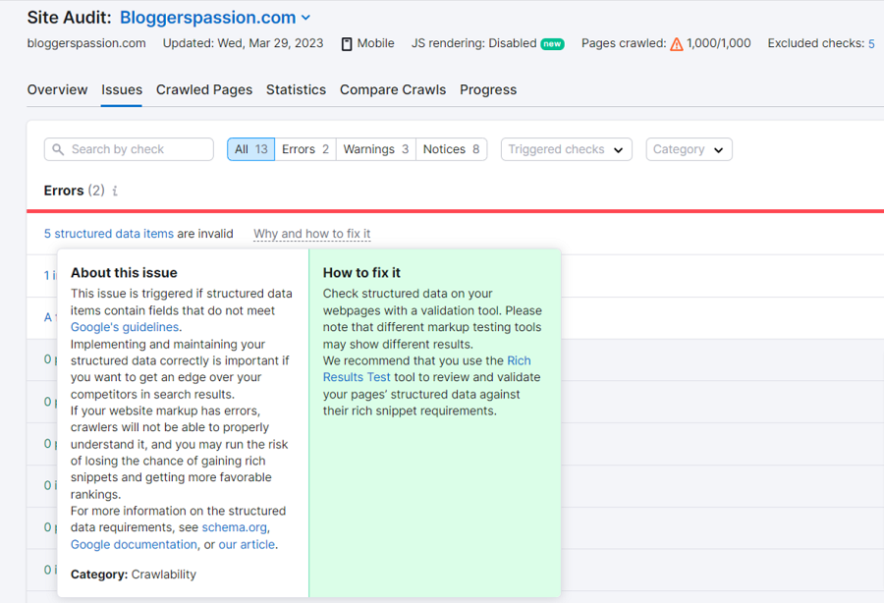The image size is (884, 603).
Task: Switch to the Overview tab
Action: (x=58, y=90)
